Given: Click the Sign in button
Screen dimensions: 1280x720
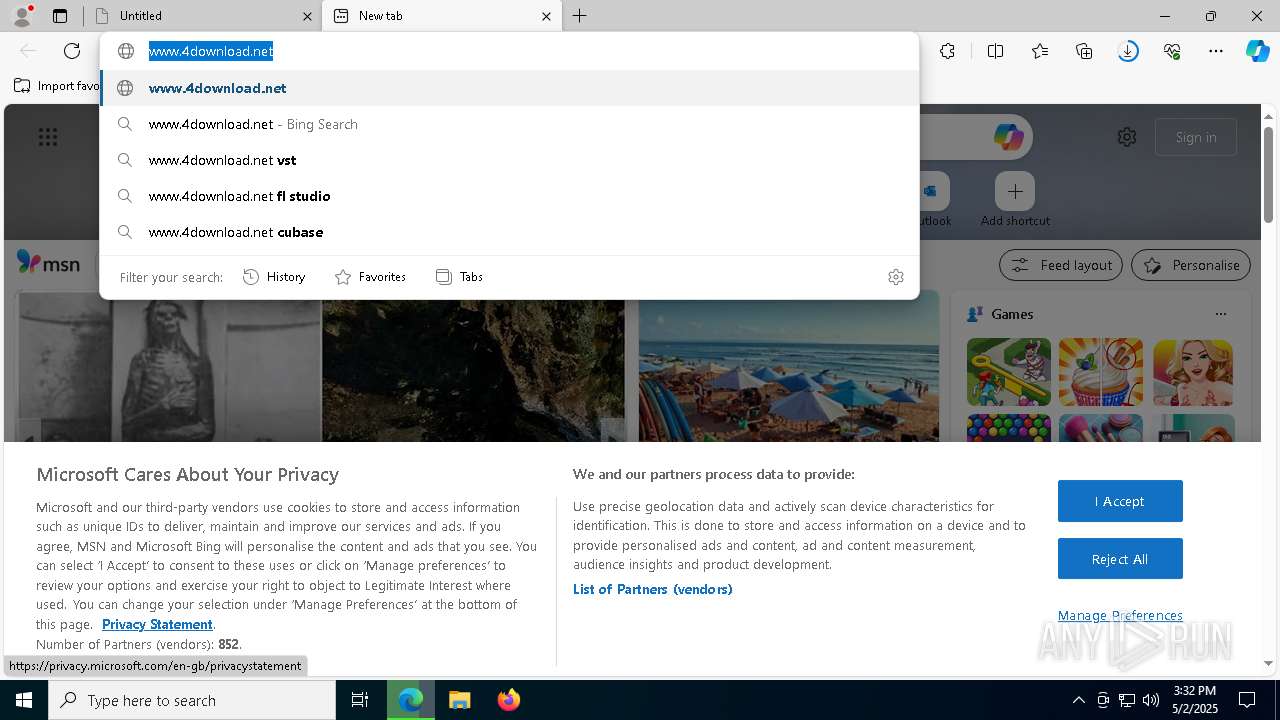Looking at the screenshot, I should (1196, 137).
